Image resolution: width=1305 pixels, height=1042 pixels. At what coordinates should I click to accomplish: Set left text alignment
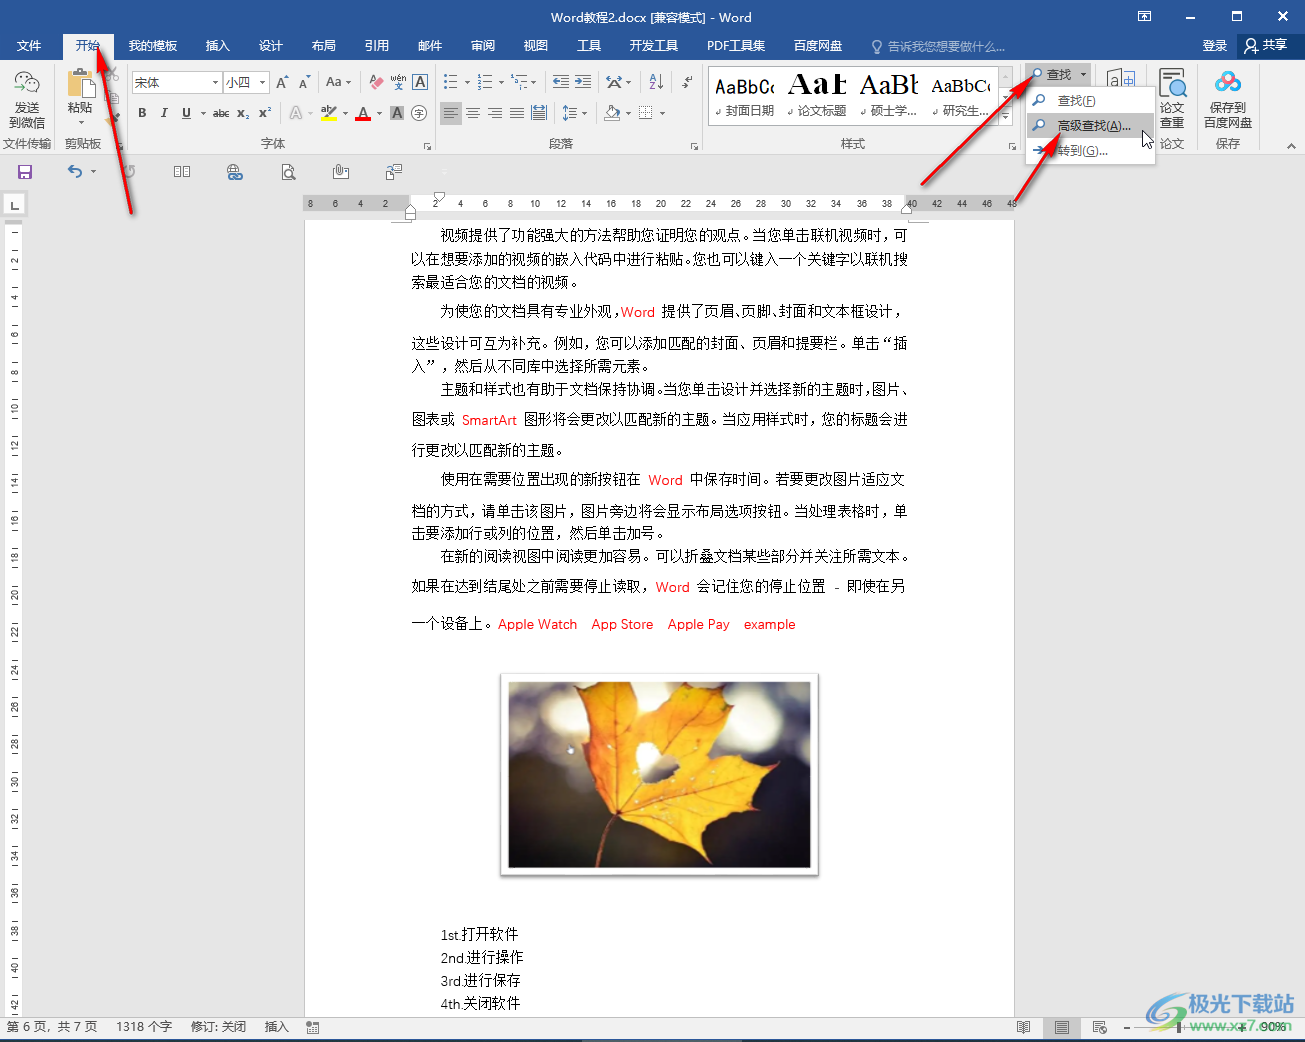coord(451,113)
